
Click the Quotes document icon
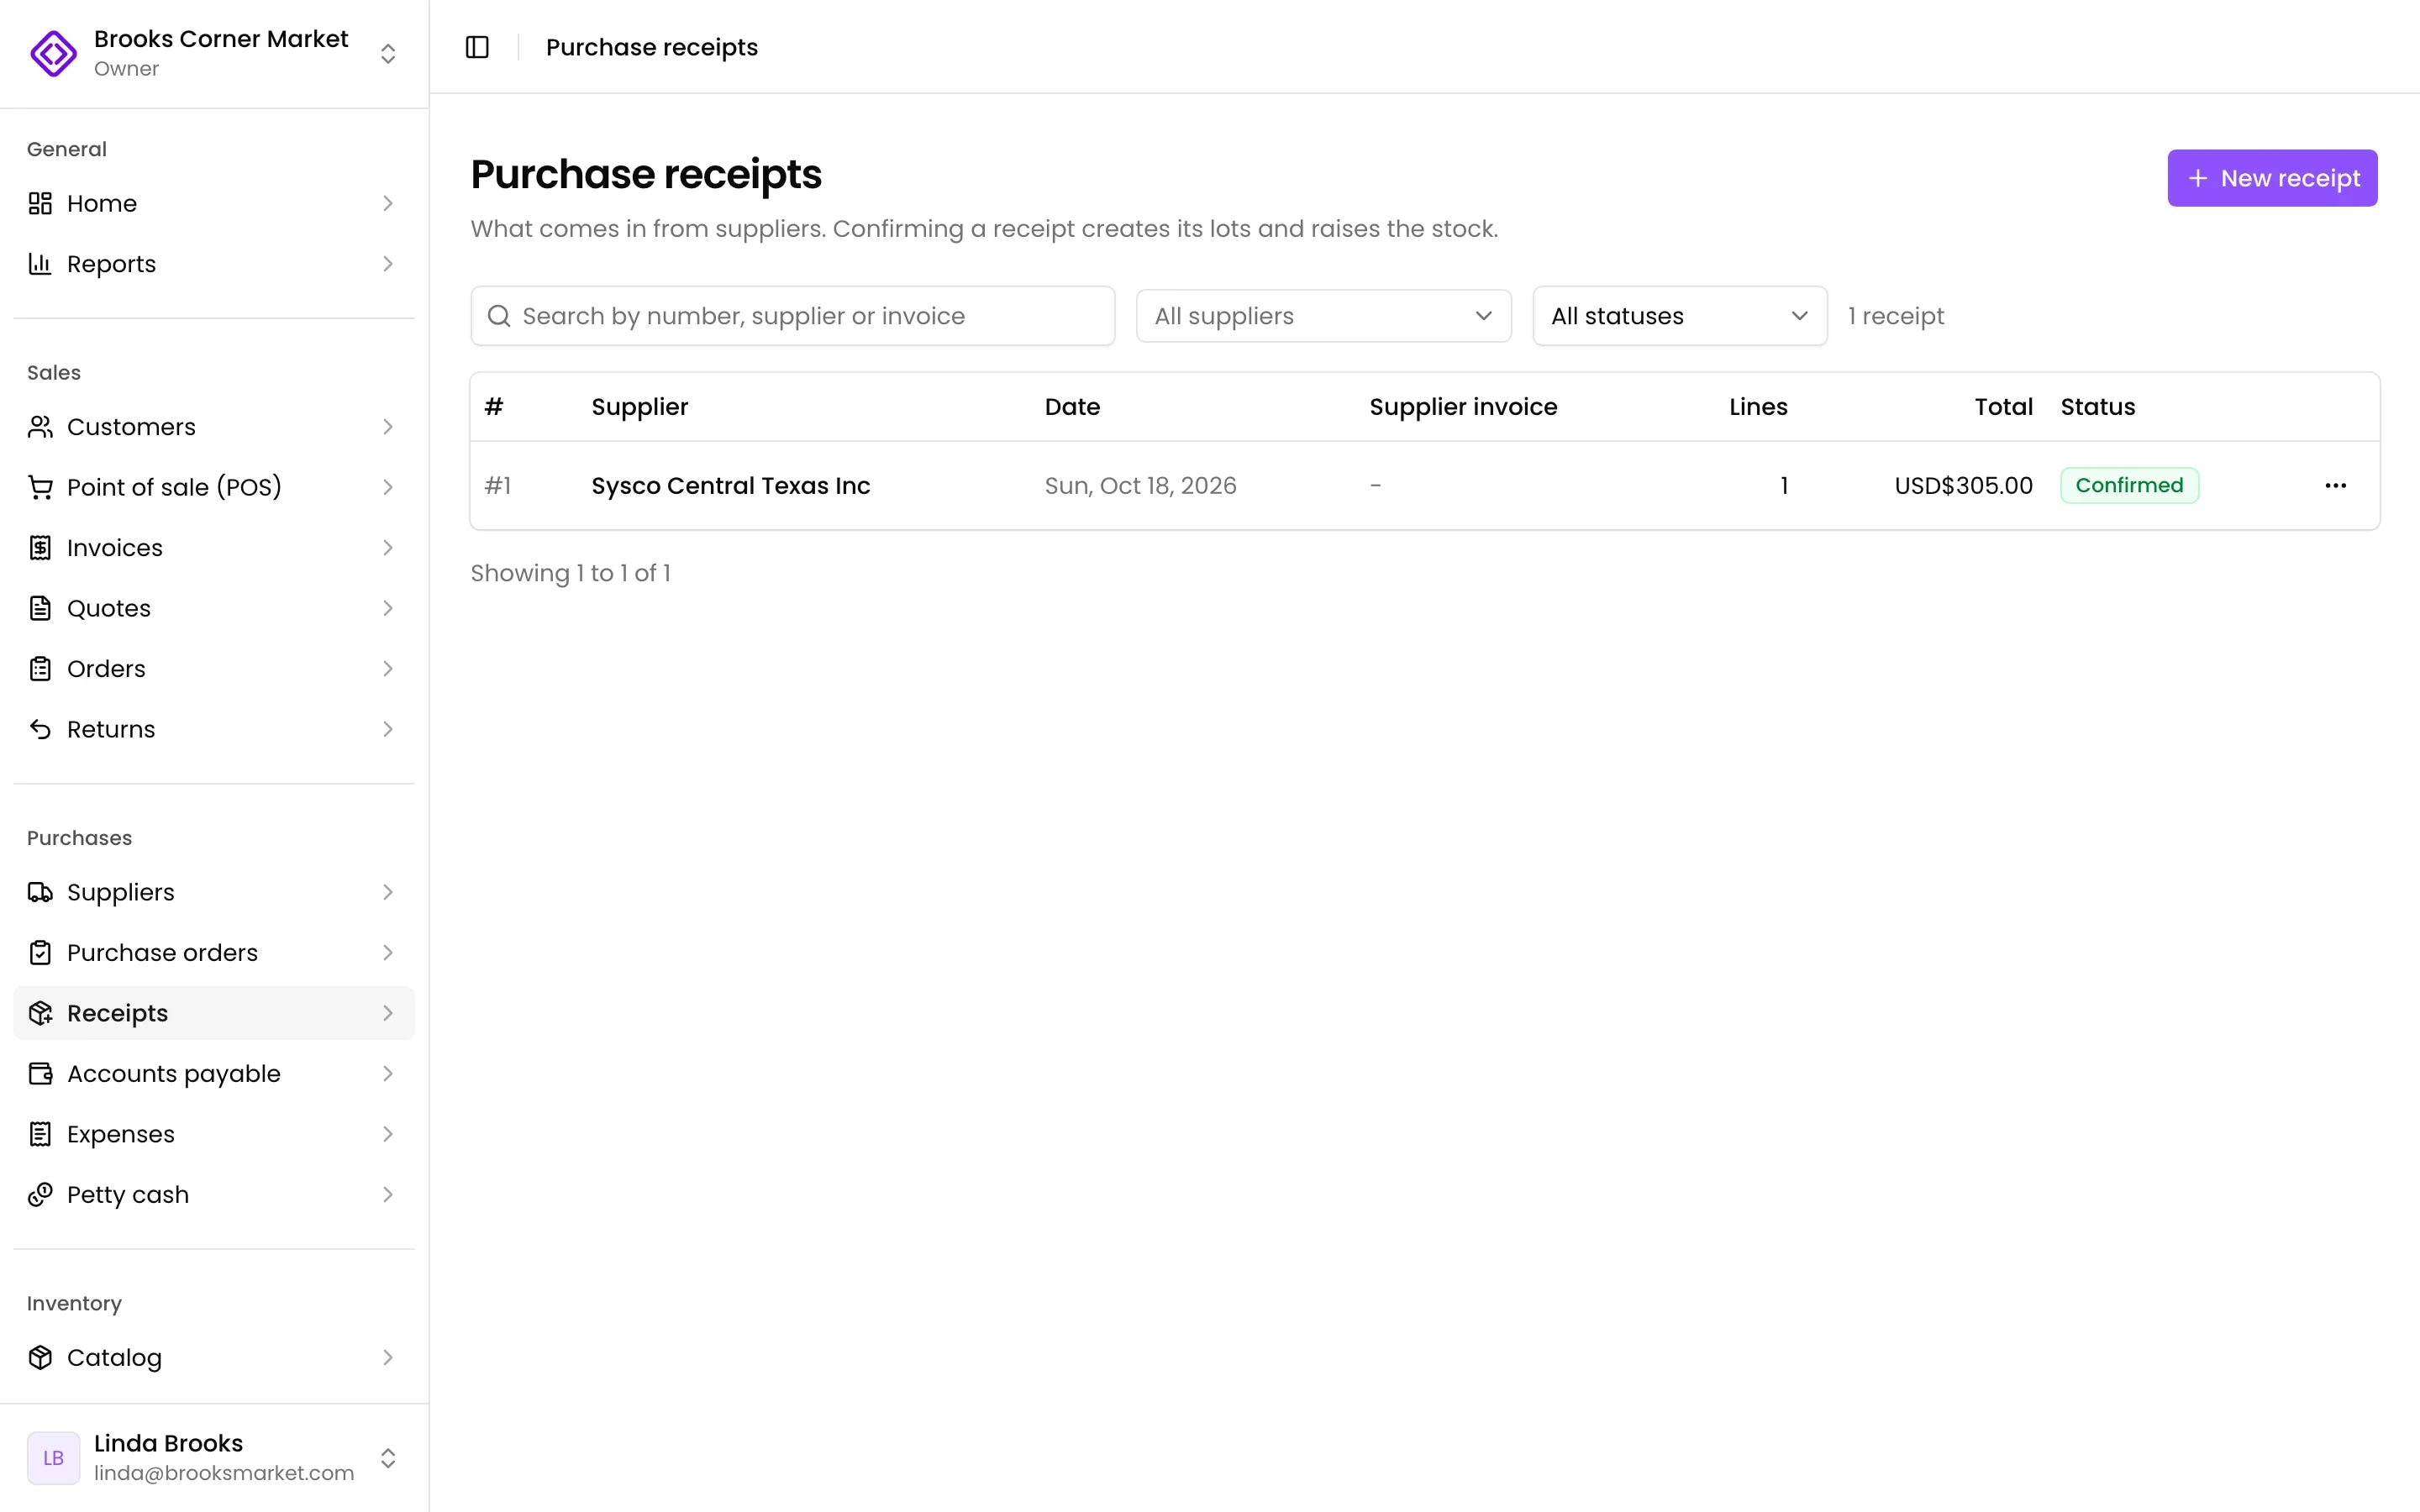[40, 608]
